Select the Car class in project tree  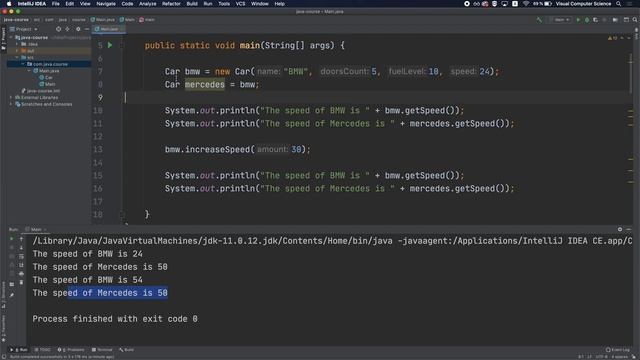tap(46, 78)
